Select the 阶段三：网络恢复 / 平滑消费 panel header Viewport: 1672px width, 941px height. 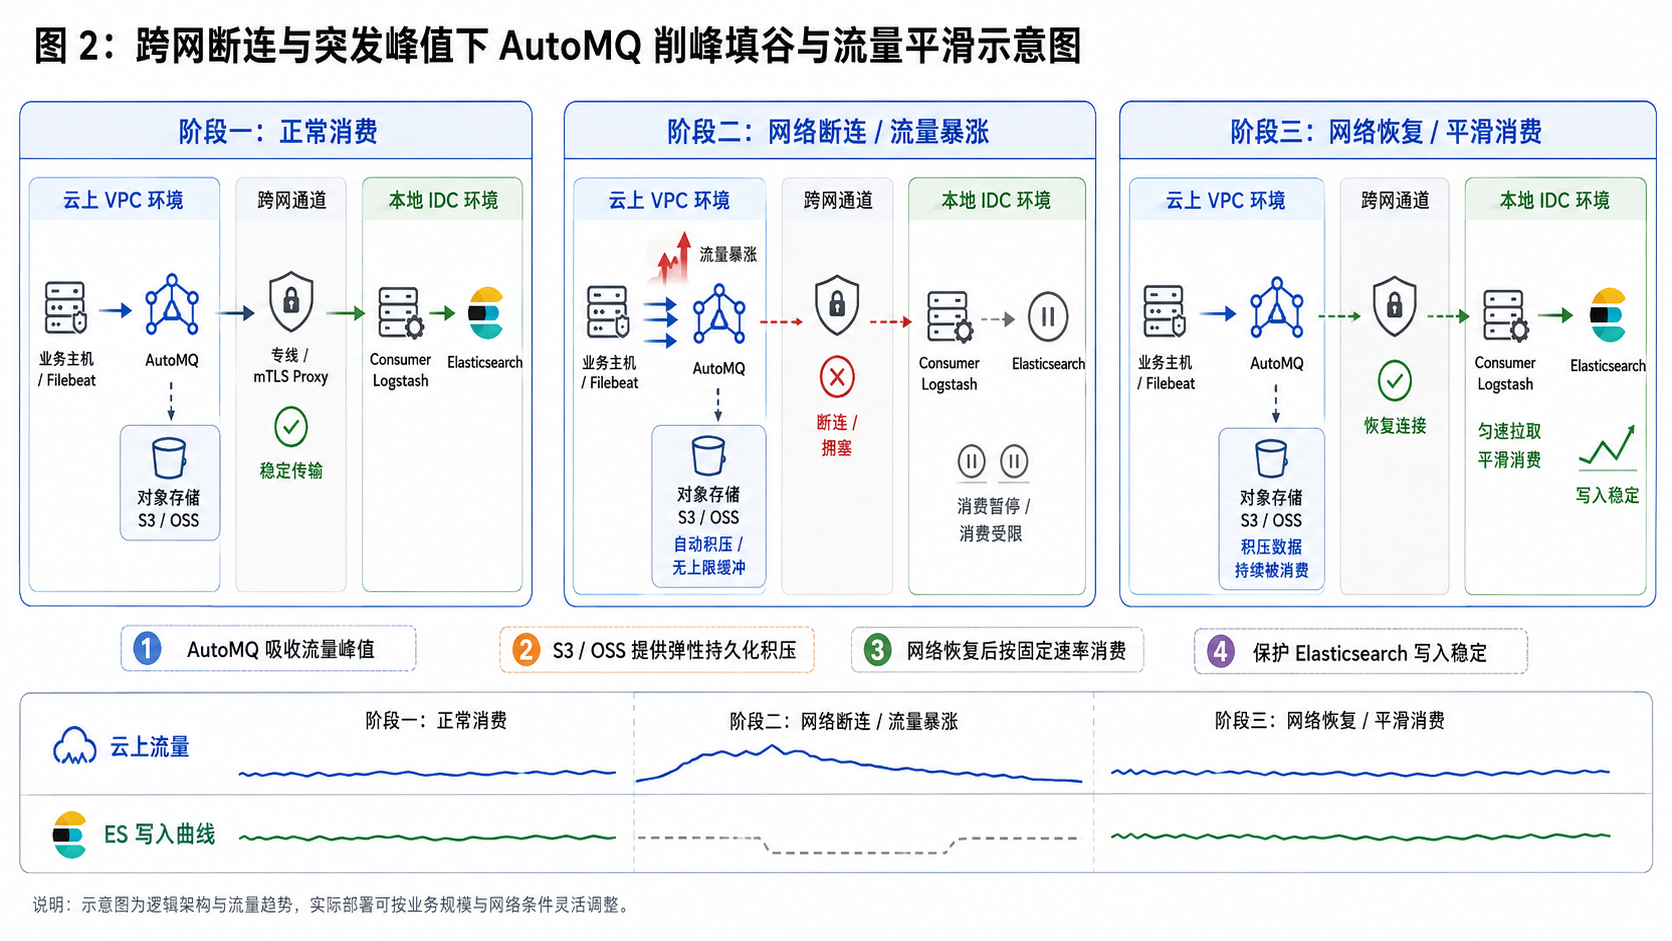1387,131
